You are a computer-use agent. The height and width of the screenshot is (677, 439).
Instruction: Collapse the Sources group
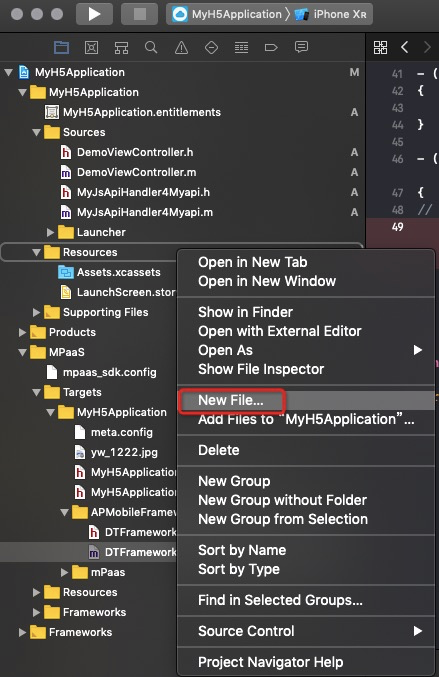coord(37,132)
